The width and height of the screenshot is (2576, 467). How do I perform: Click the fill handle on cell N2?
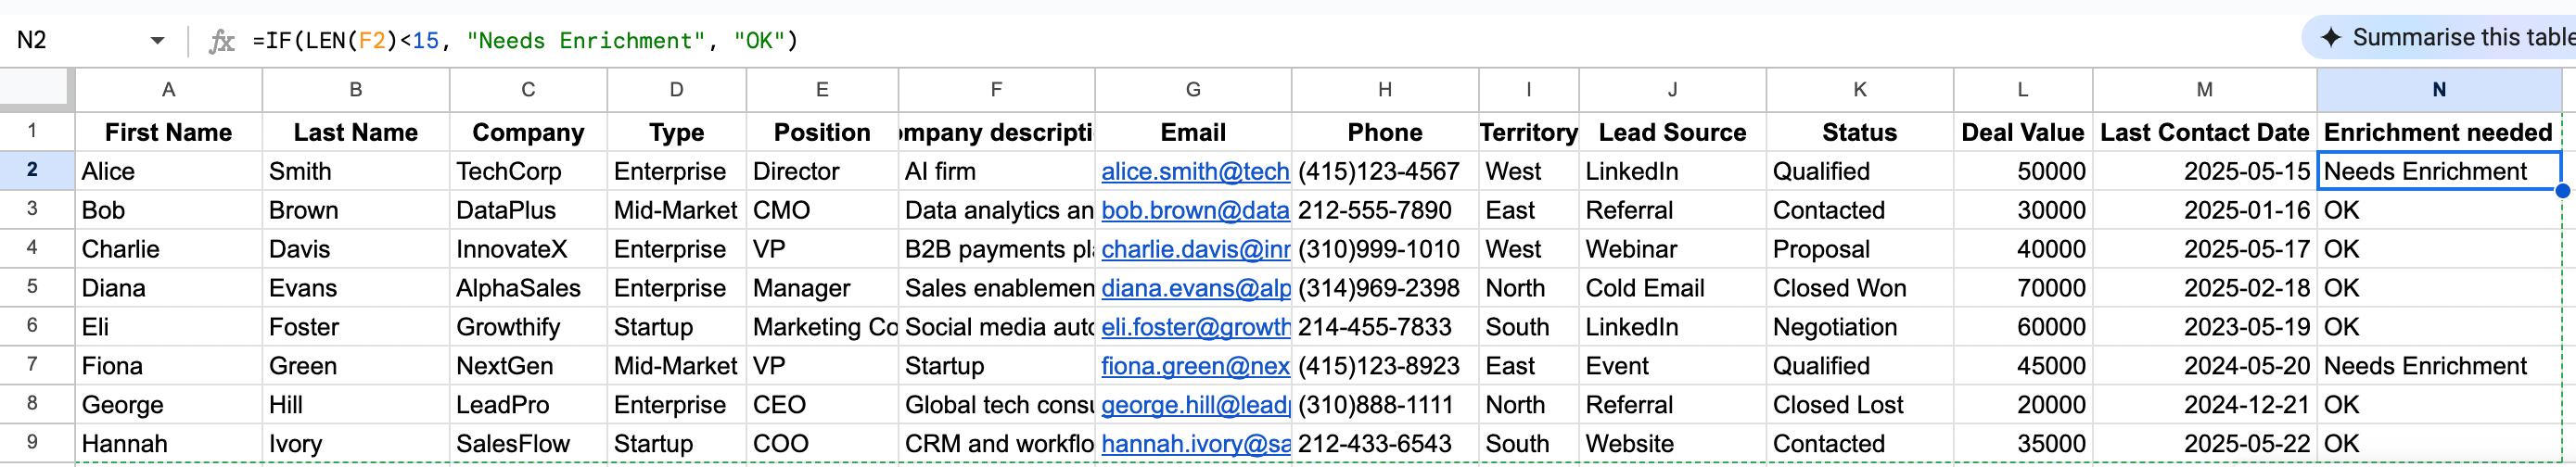point(2562,190)
